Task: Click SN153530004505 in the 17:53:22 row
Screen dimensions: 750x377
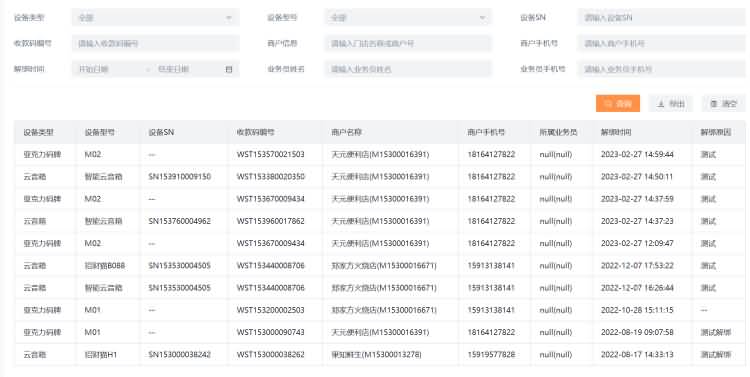Action: pyautogui.click(x=179, y=266)
